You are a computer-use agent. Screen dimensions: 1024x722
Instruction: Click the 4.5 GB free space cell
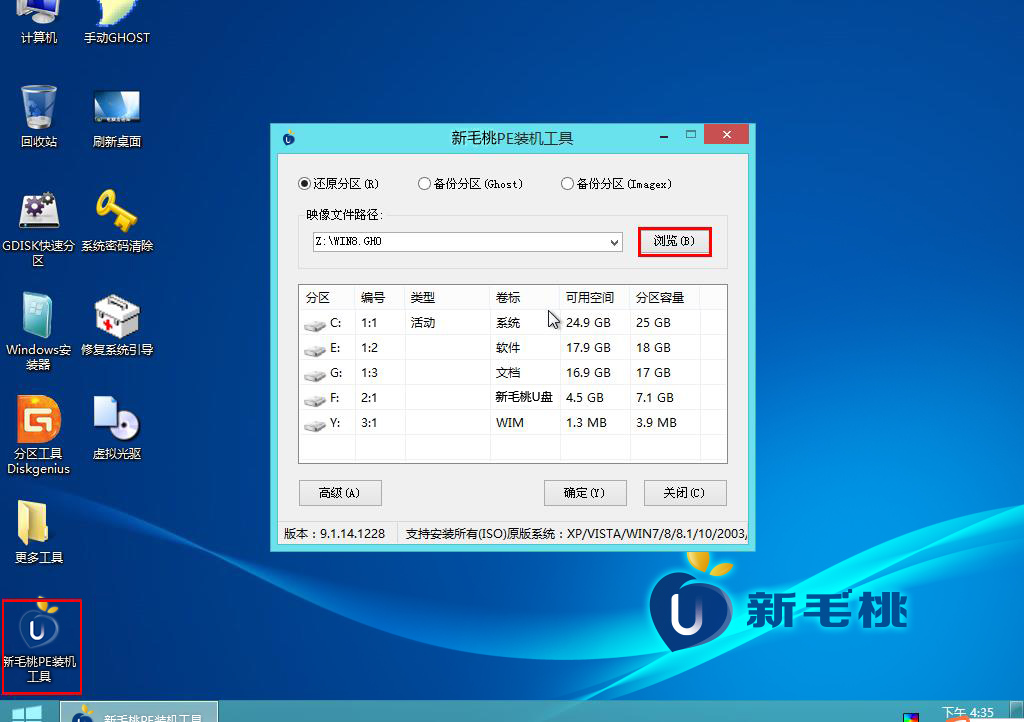tap(584, 398)
